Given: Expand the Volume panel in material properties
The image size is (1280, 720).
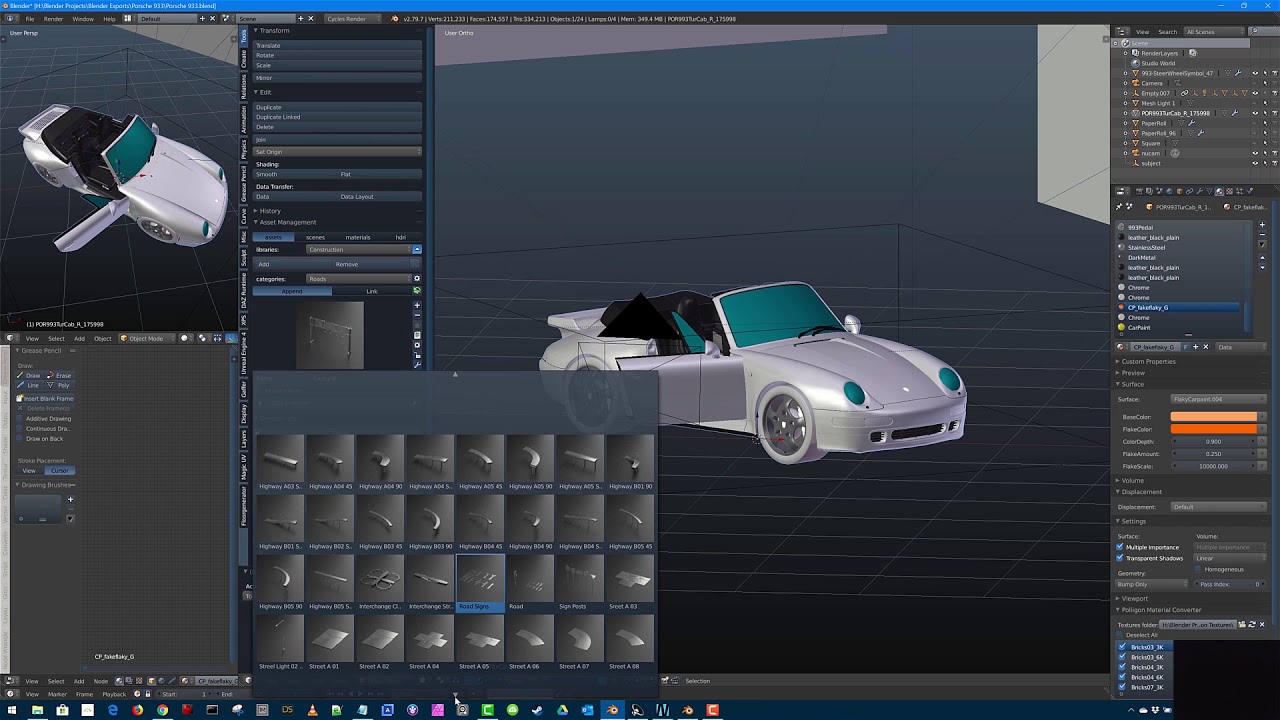Looking at the screenshot, I should 1131,480.
